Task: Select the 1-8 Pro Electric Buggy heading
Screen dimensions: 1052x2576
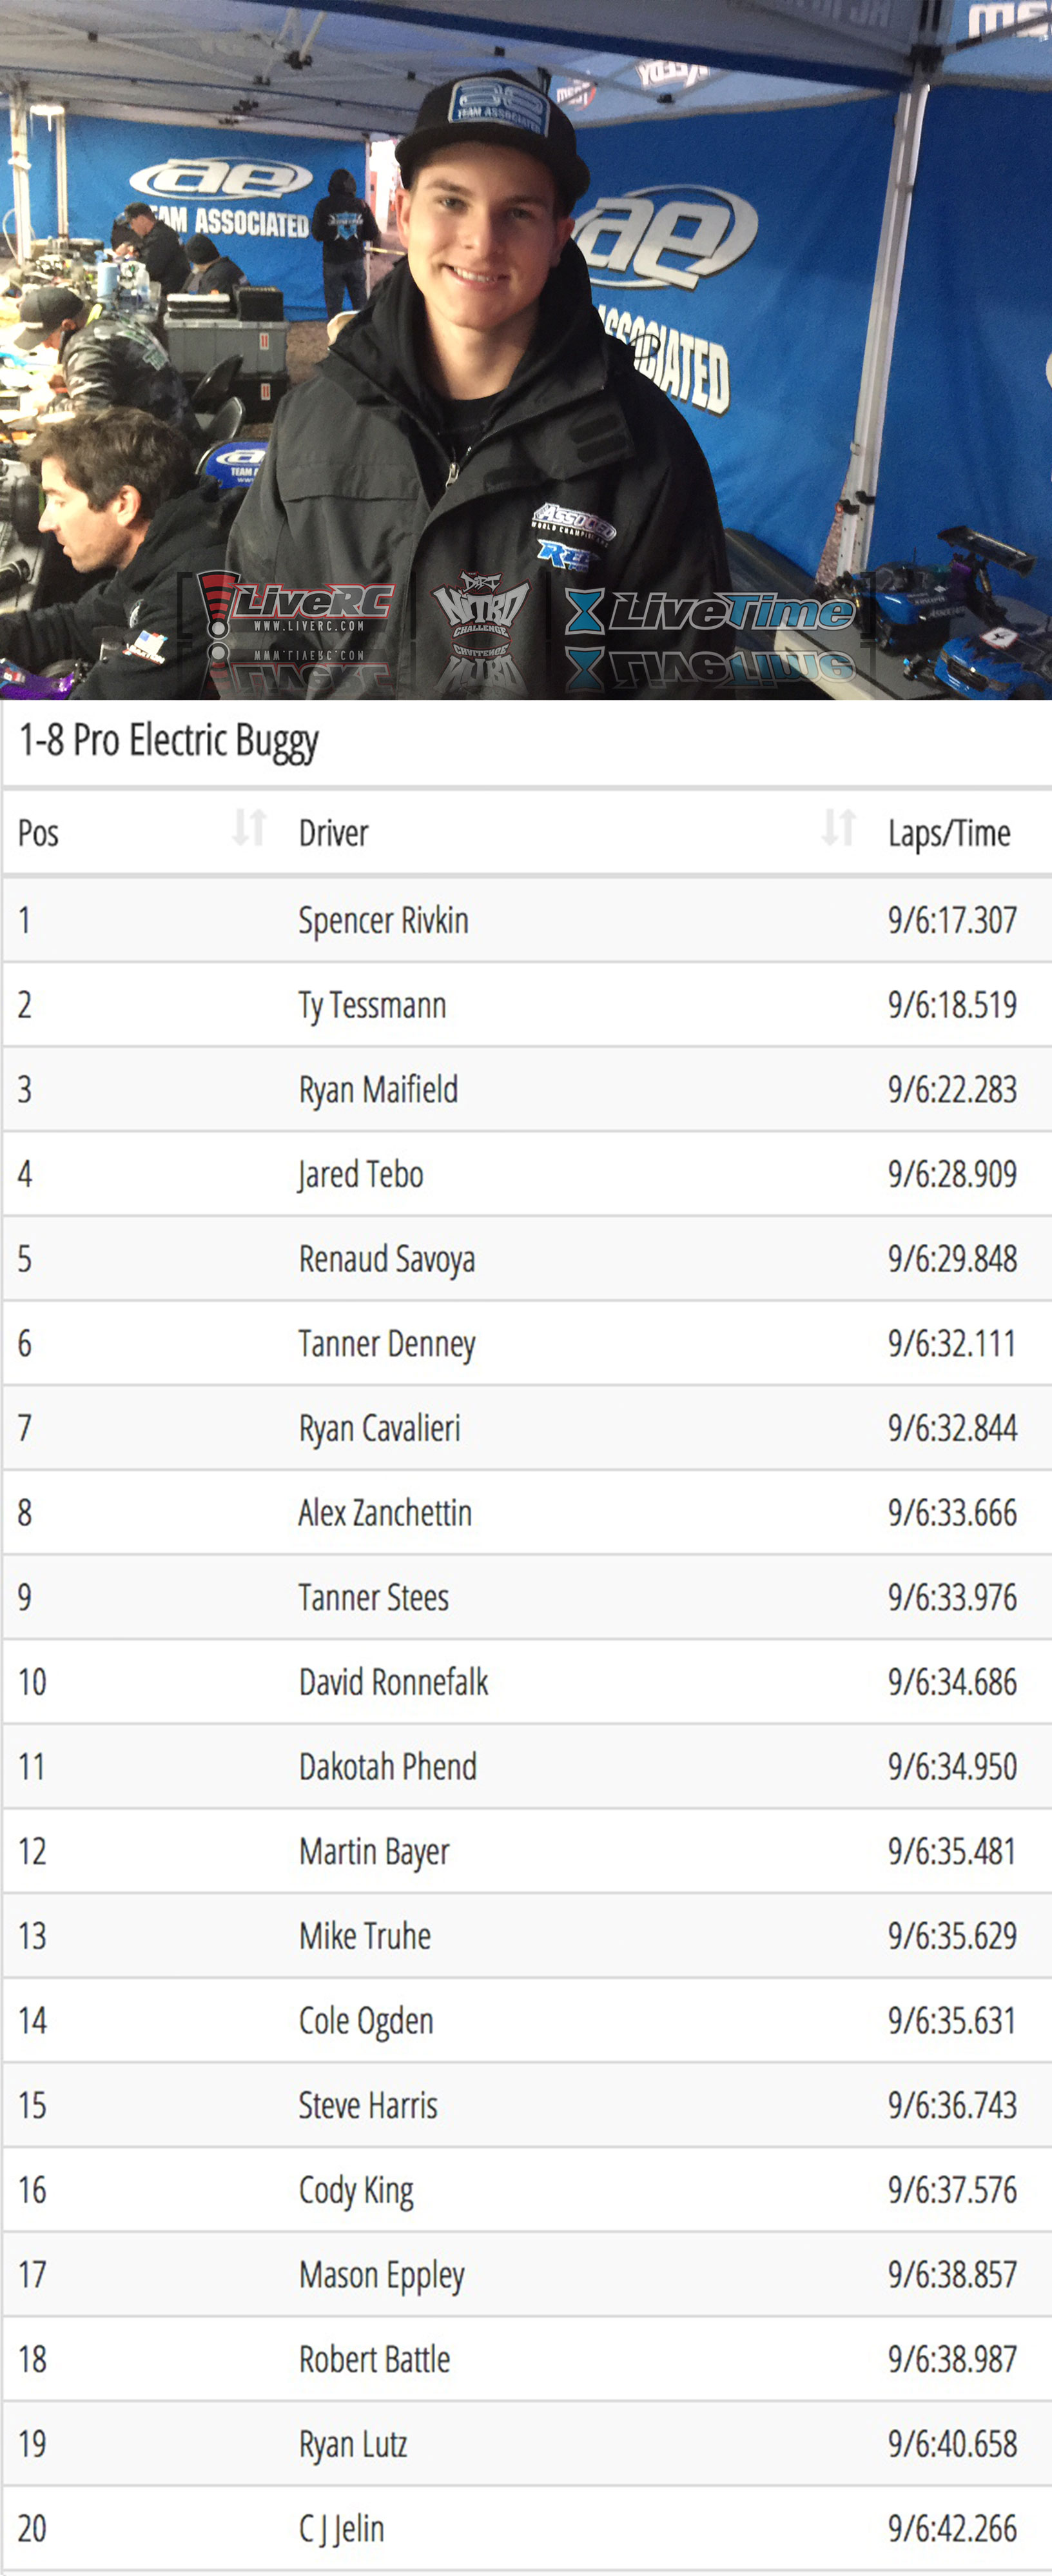Action: coord(169,741)
